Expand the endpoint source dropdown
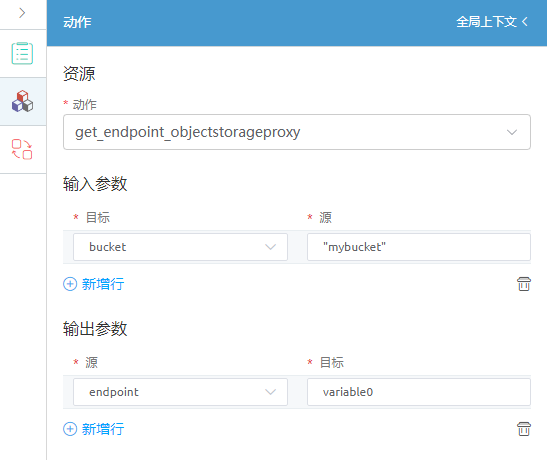This screenshot has height=460, width=547. point(180,392)
